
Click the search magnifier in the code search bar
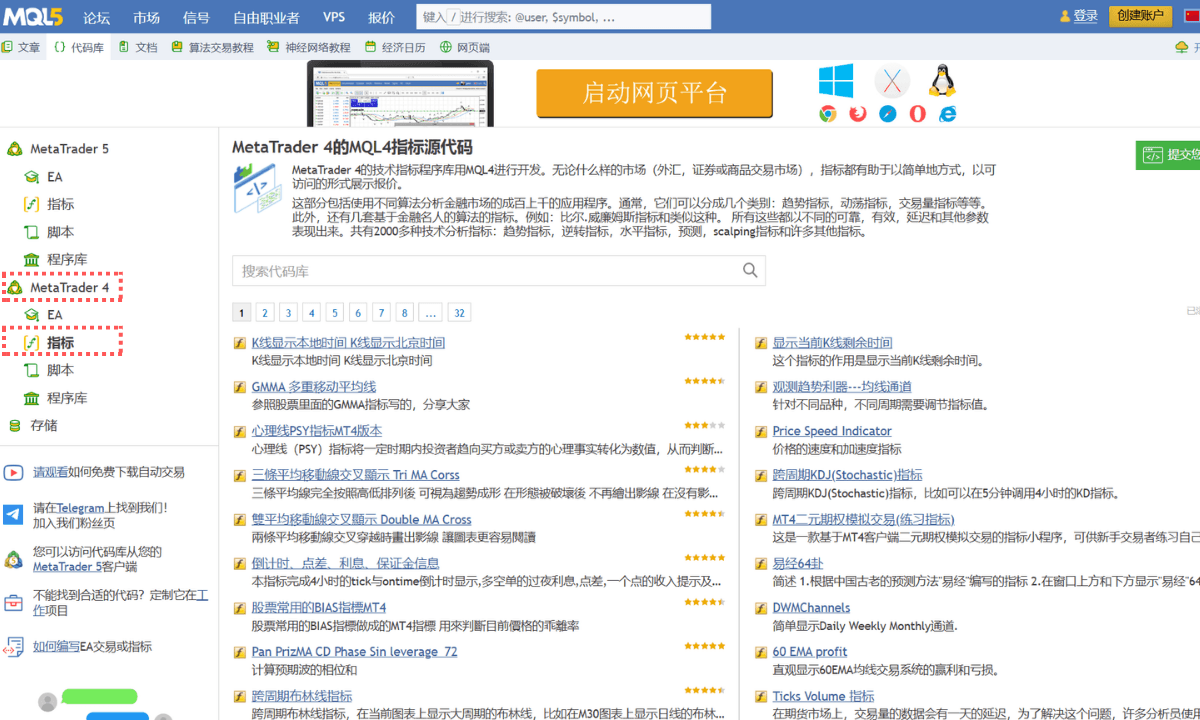[749, 271]
